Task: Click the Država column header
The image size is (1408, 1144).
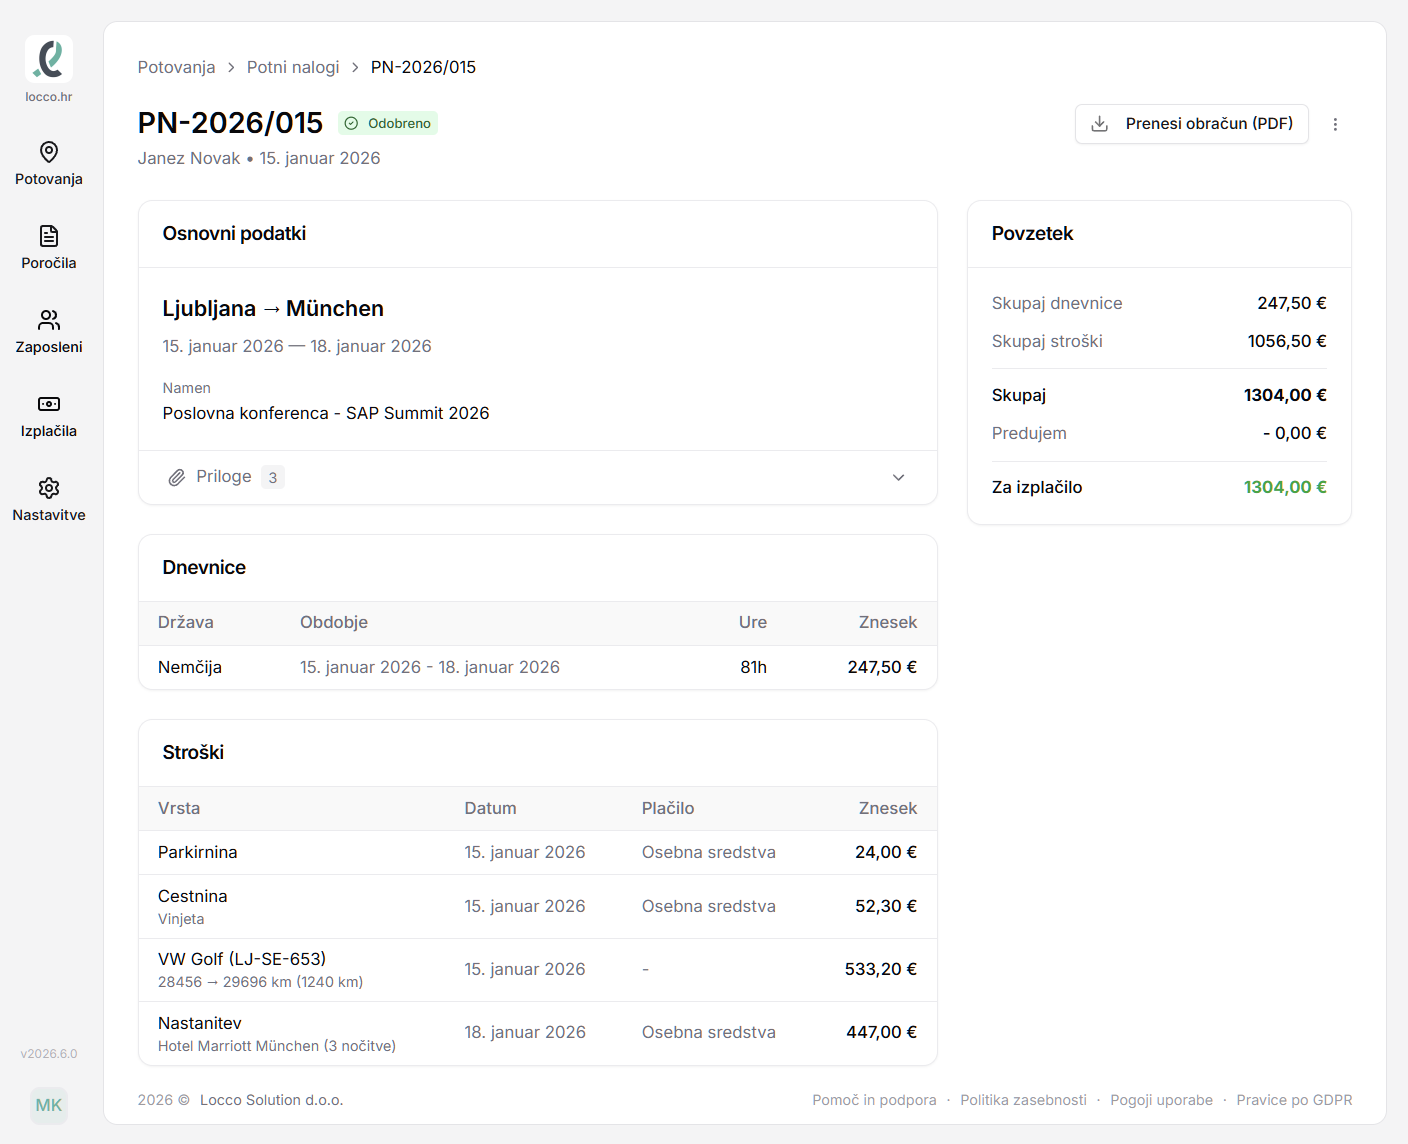Action: click(x=186, y=622)
